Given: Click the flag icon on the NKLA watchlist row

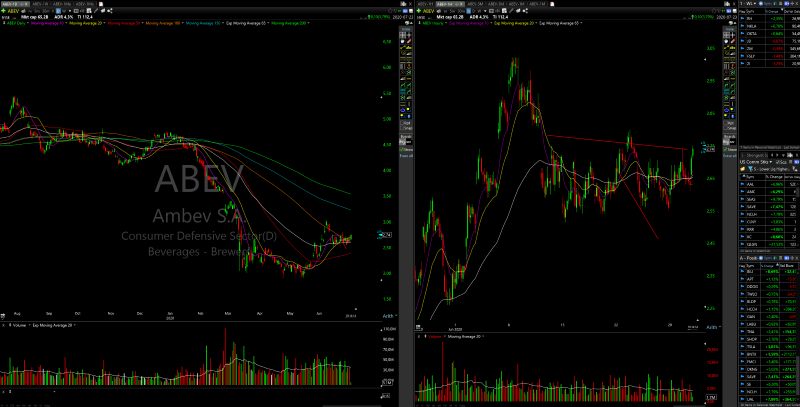Looking at the screenshot, I should coord(742,26).
